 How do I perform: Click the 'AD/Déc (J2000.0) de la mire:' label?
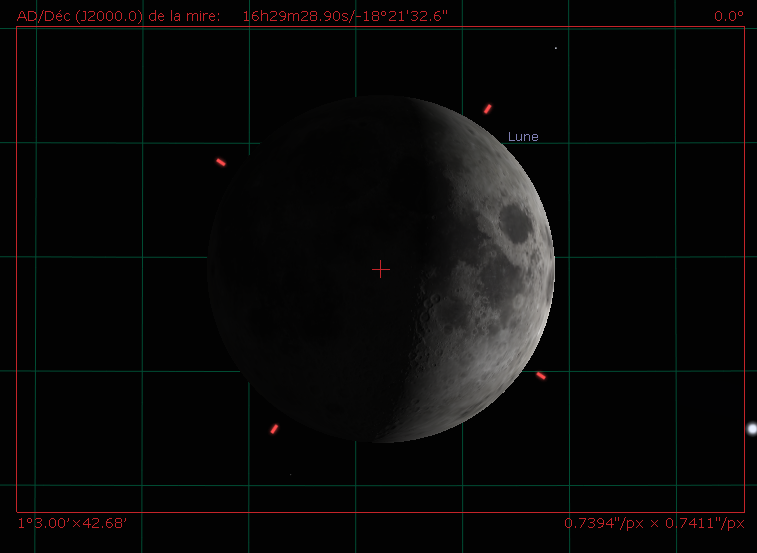coord(118,16)
